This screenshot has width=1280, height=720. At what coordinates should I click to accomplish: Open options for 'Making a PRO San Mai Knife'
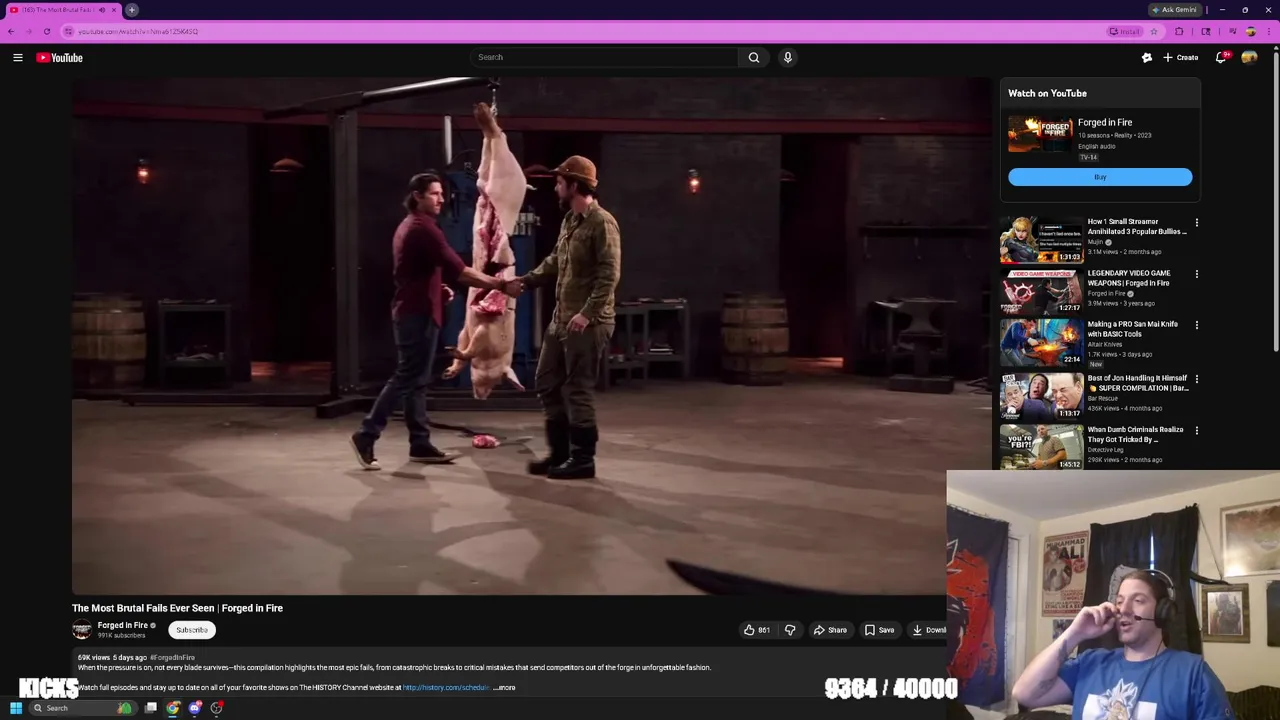[1196, 325]
